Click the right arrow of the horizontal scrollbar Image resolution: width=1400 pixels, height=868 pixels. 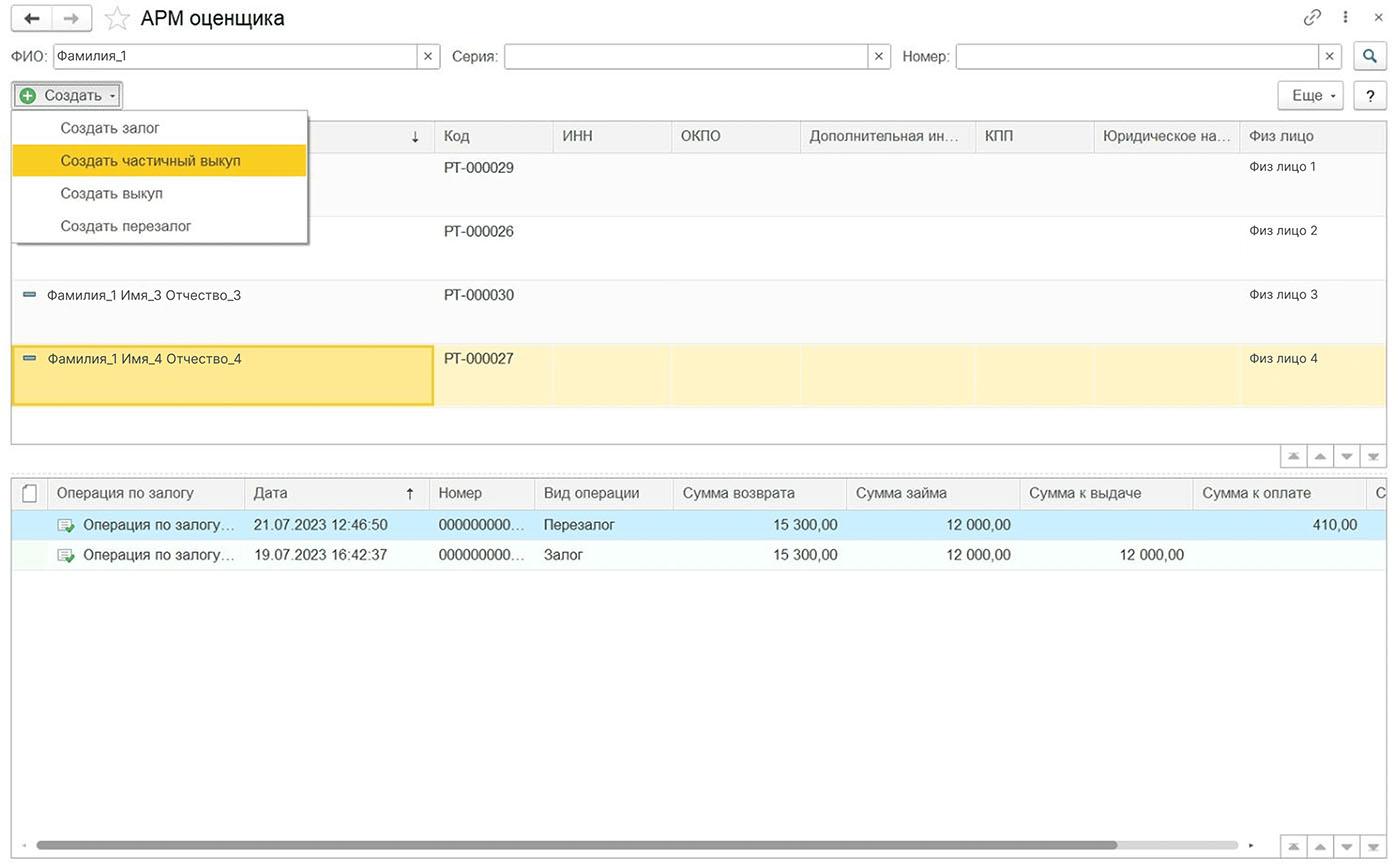tap(1251, 845)
